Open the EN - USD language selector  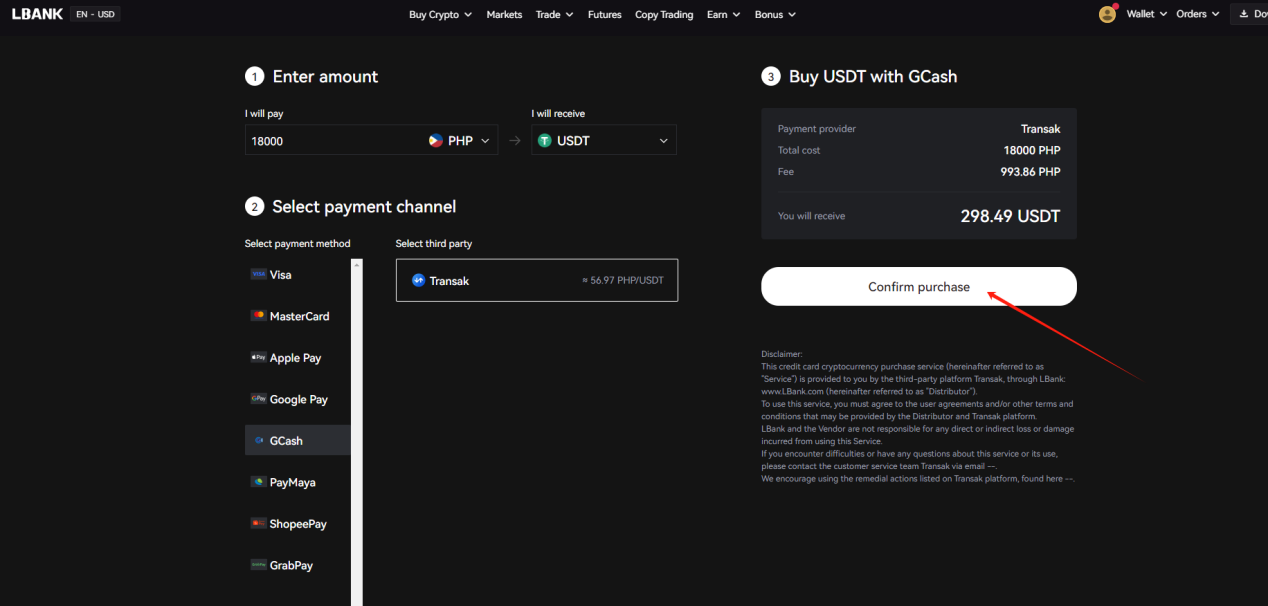point(95,14)
